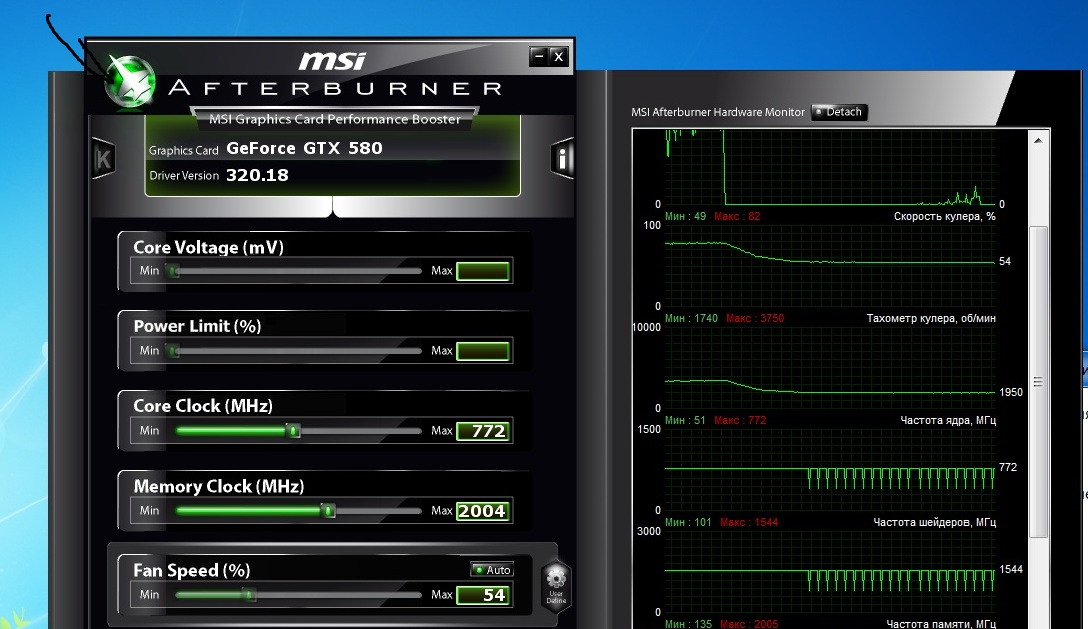Viewport: 1088px width, 629px height.
Task: Click the fan speed percent graph
Action: point(830,266)
